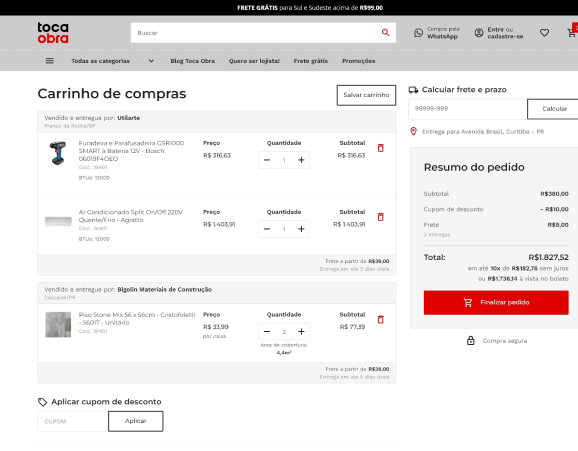Click Salvar carrinho button
The image size is (578, 451).
point(366,95)
